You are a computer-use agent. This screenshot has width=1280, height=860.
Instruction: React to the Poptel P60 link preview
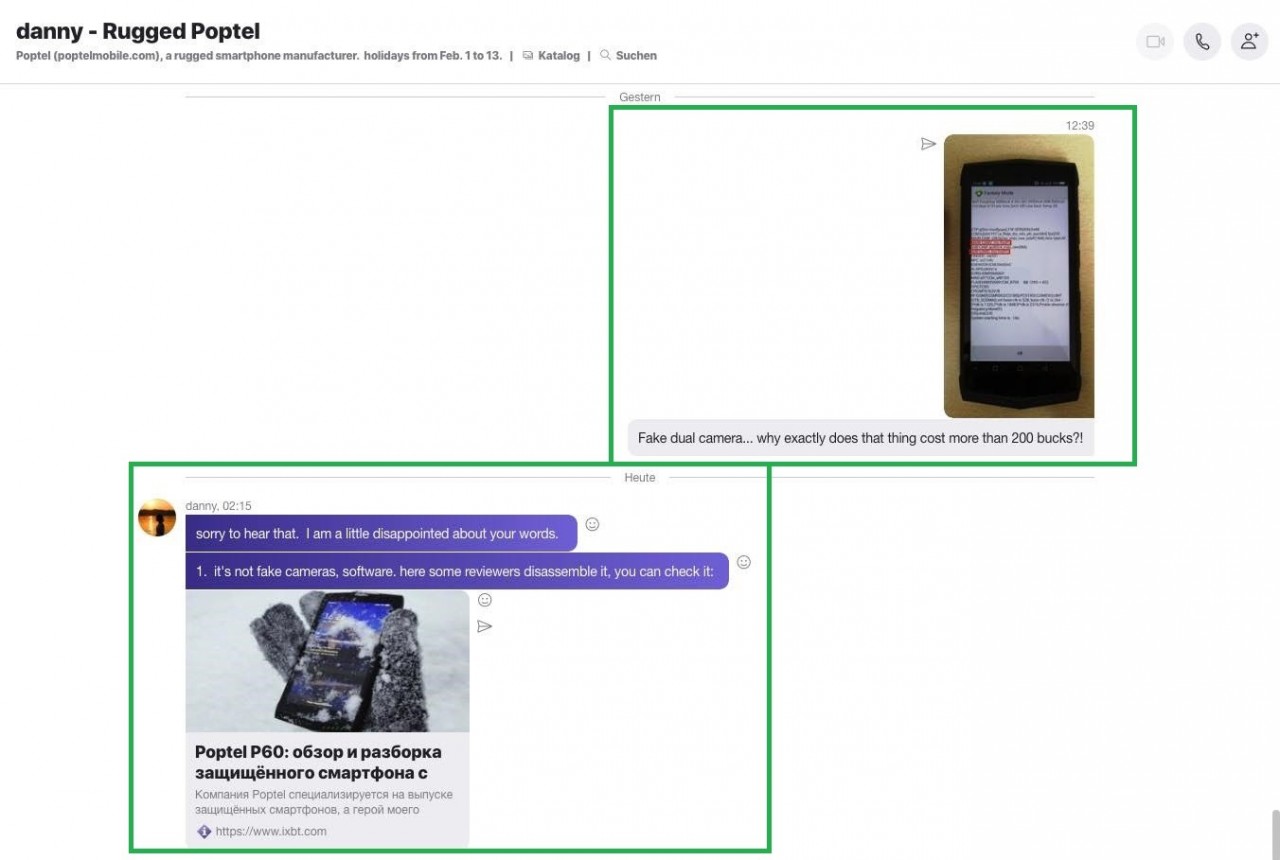(x=485, y=600)
